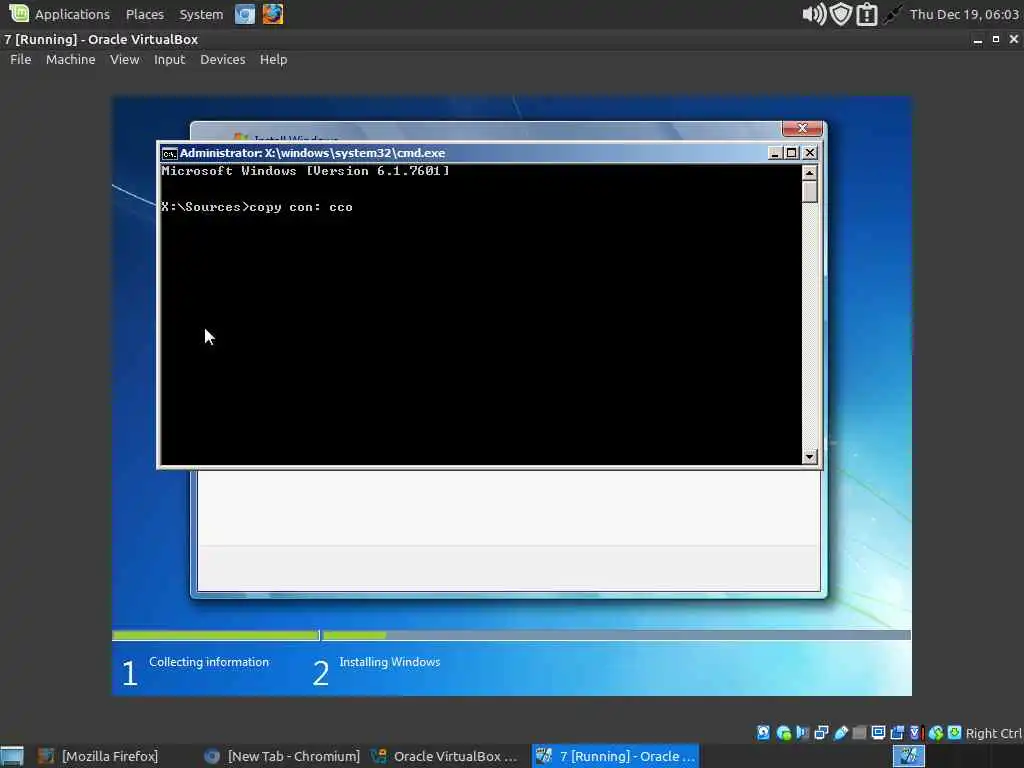Click the installer progress bar
The image size is (1024, 768).
coord(511,635)
